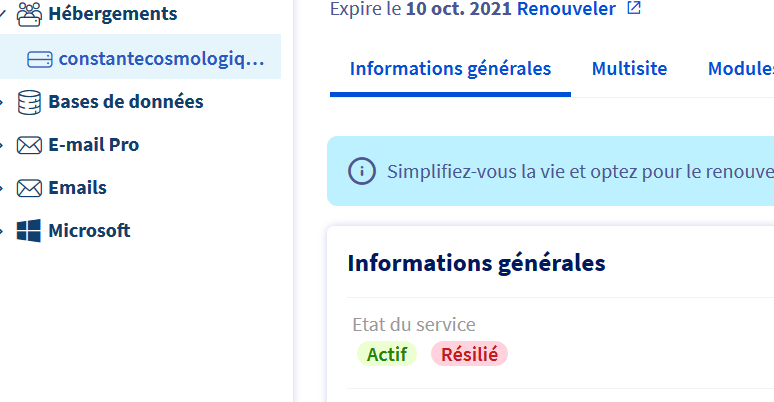The height and width of the screenshot is (402, 774).
Task: Click the E-mail Pro envelope icon
Action: (29, 145)
